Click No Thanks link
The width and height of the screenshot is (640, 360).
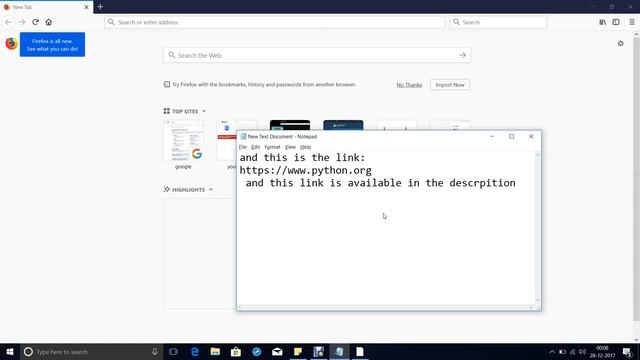[409, 85]
